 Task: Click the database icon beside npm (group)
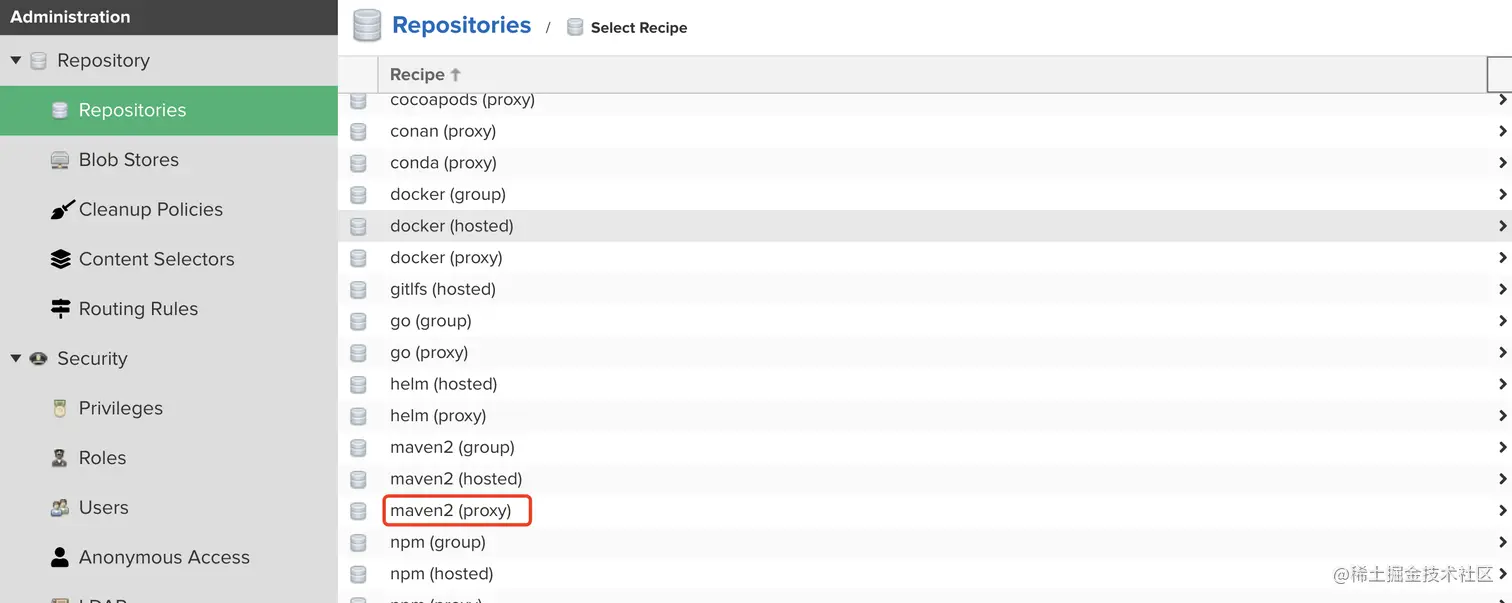pyautogui.click(x=358, y=543)
